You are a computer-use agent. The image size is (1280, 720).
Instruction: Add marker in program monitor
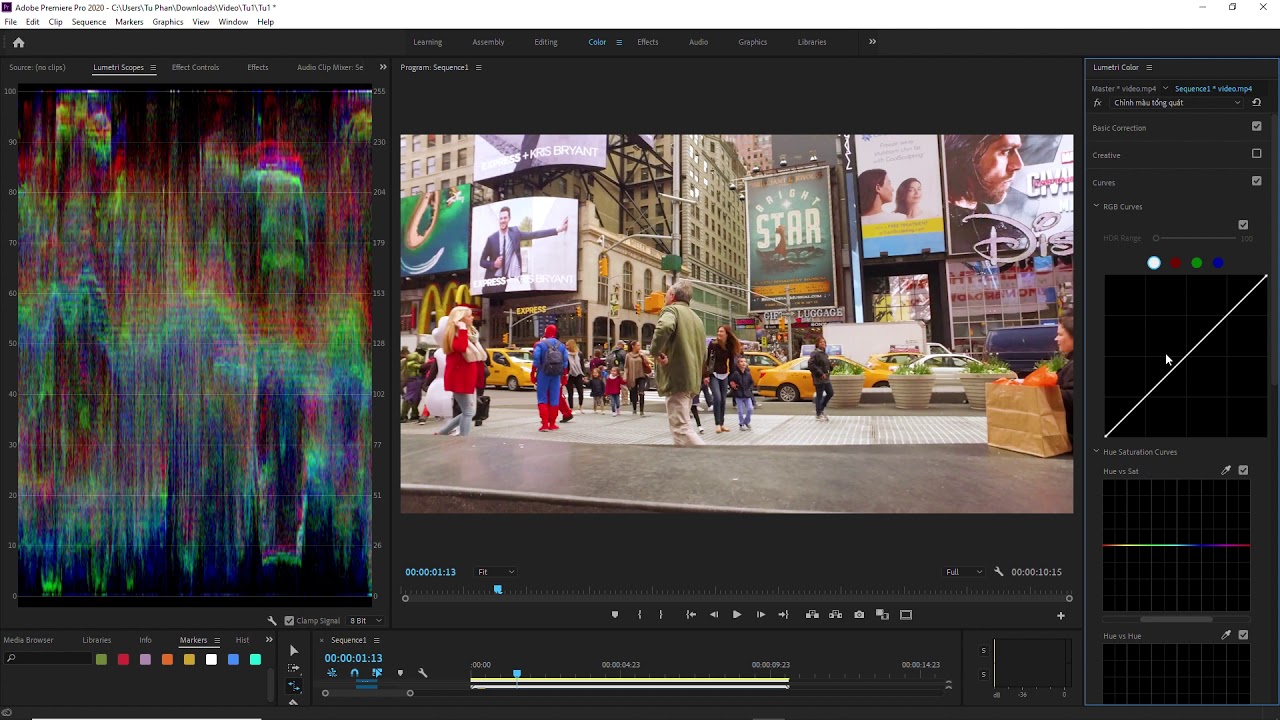[615, 615]
